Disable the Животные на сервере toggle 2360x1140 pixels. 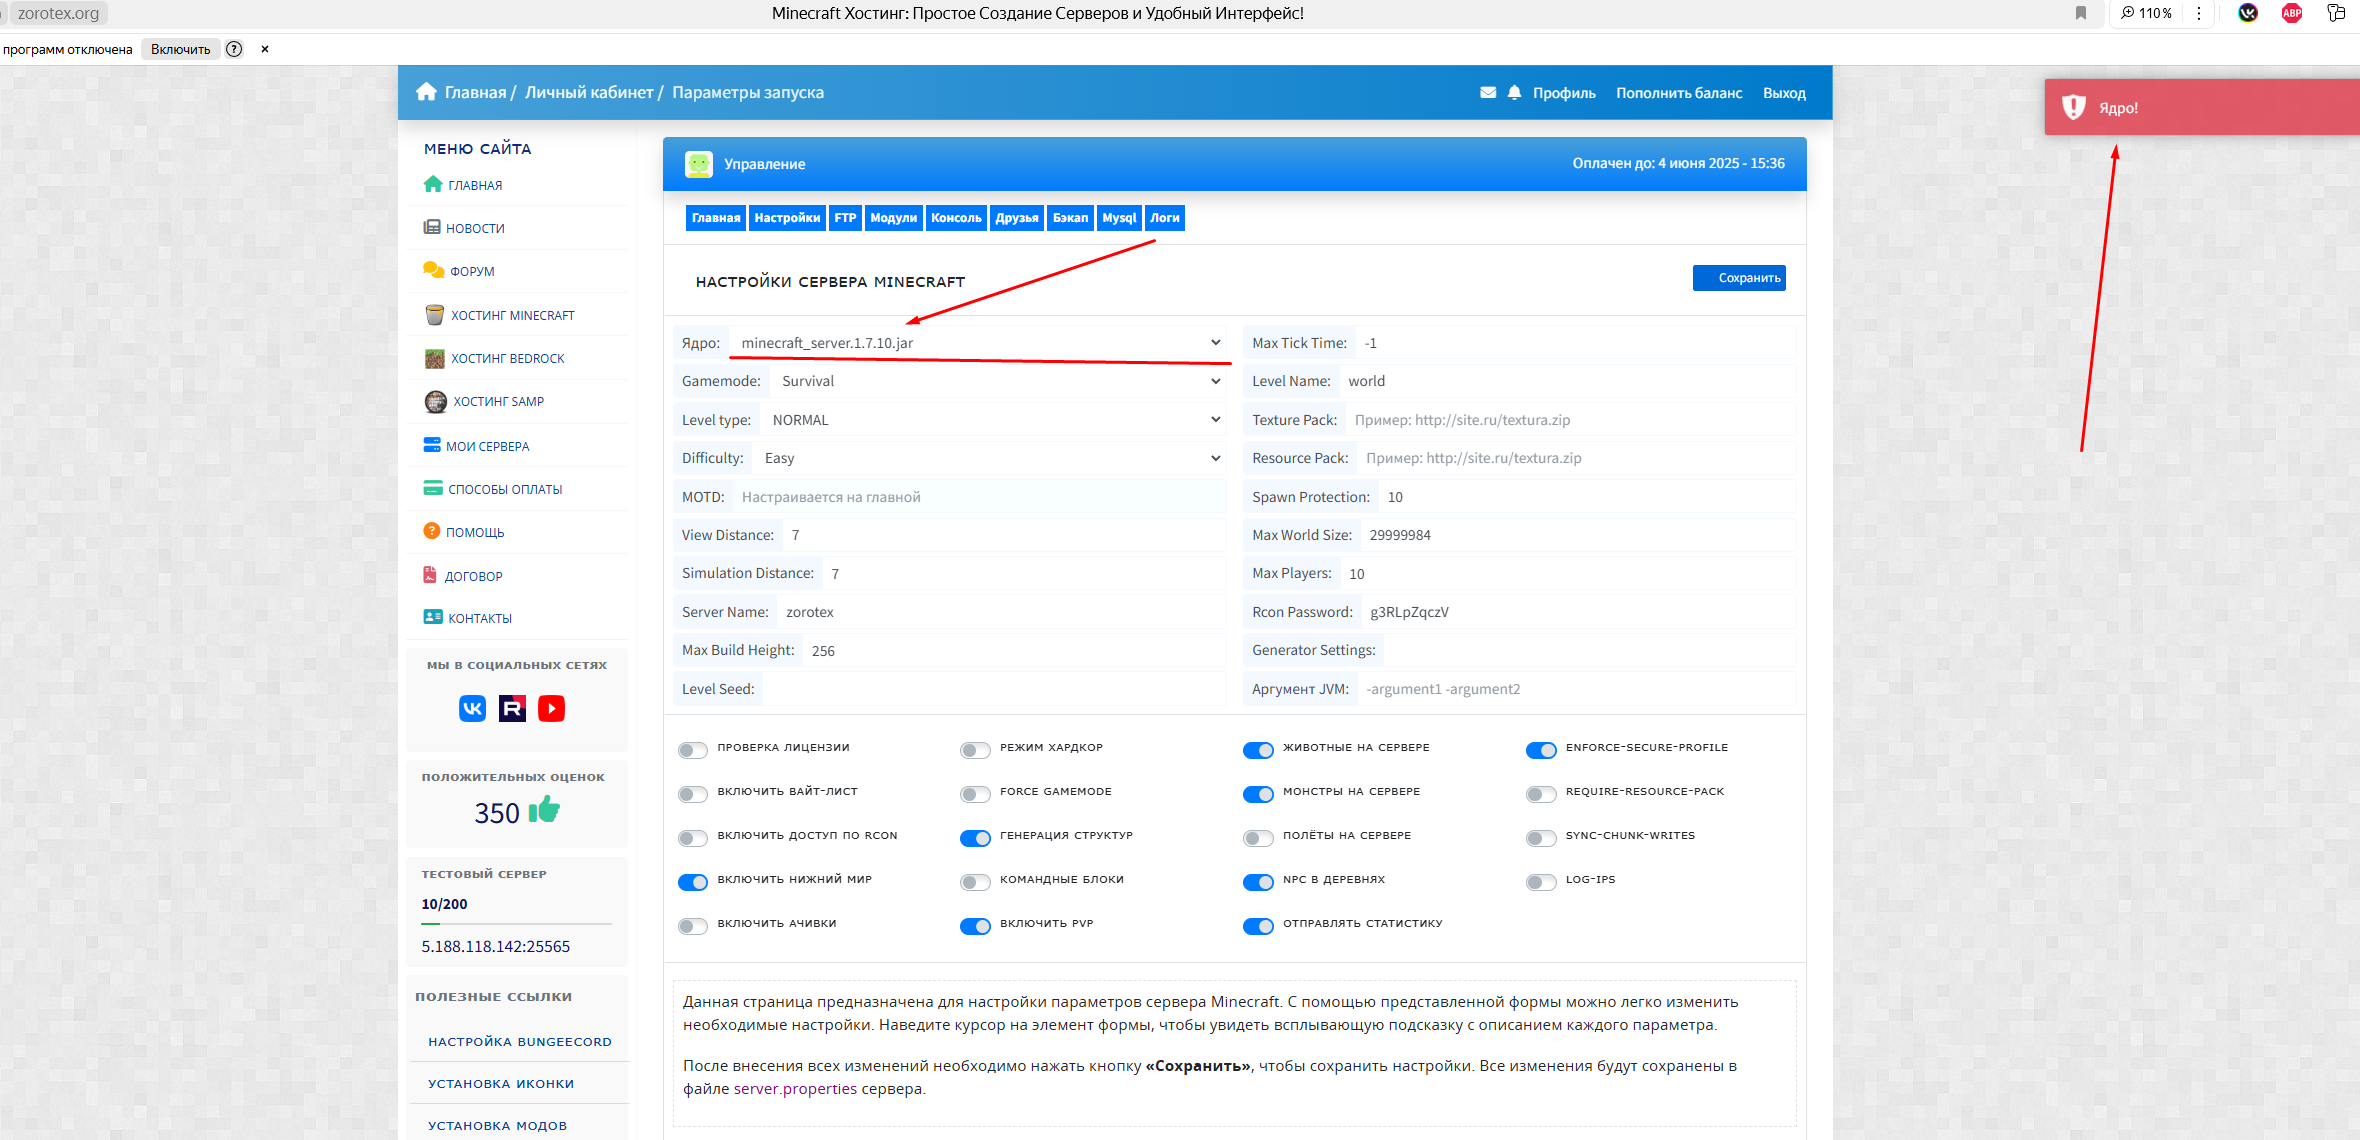[1258, 749]
